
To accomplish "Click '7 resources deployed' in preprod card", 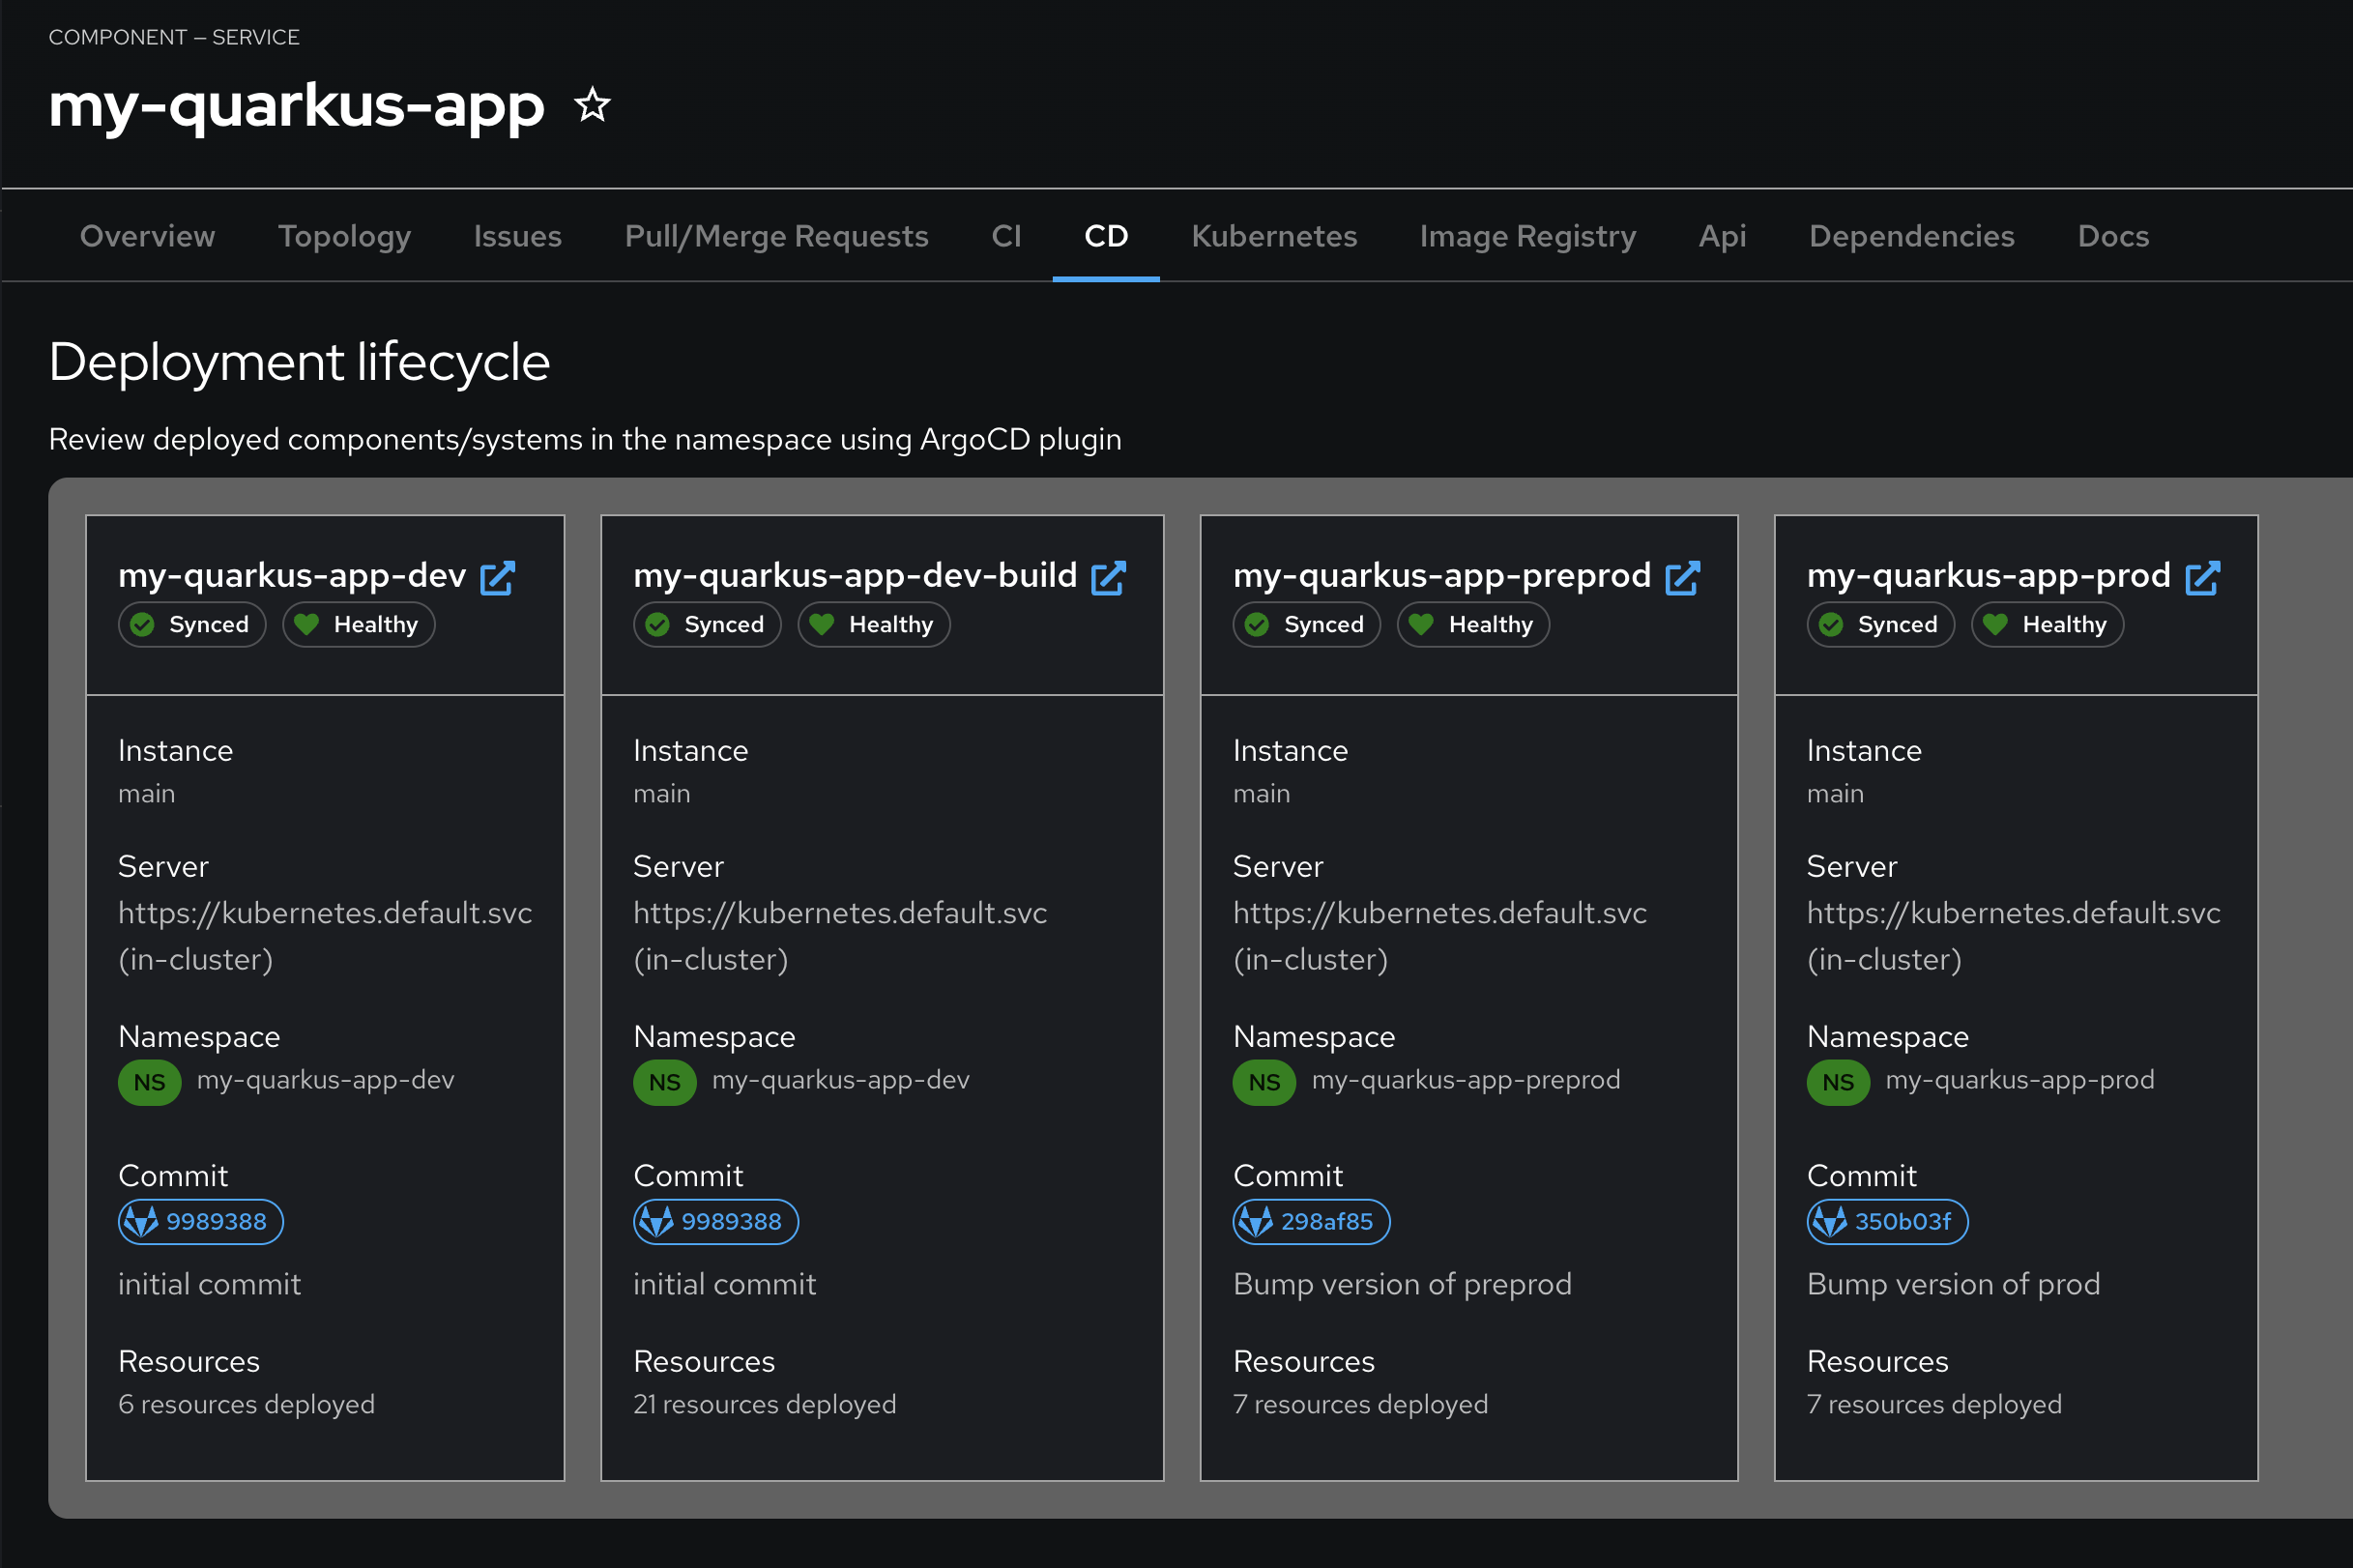I will 1361,1404.
